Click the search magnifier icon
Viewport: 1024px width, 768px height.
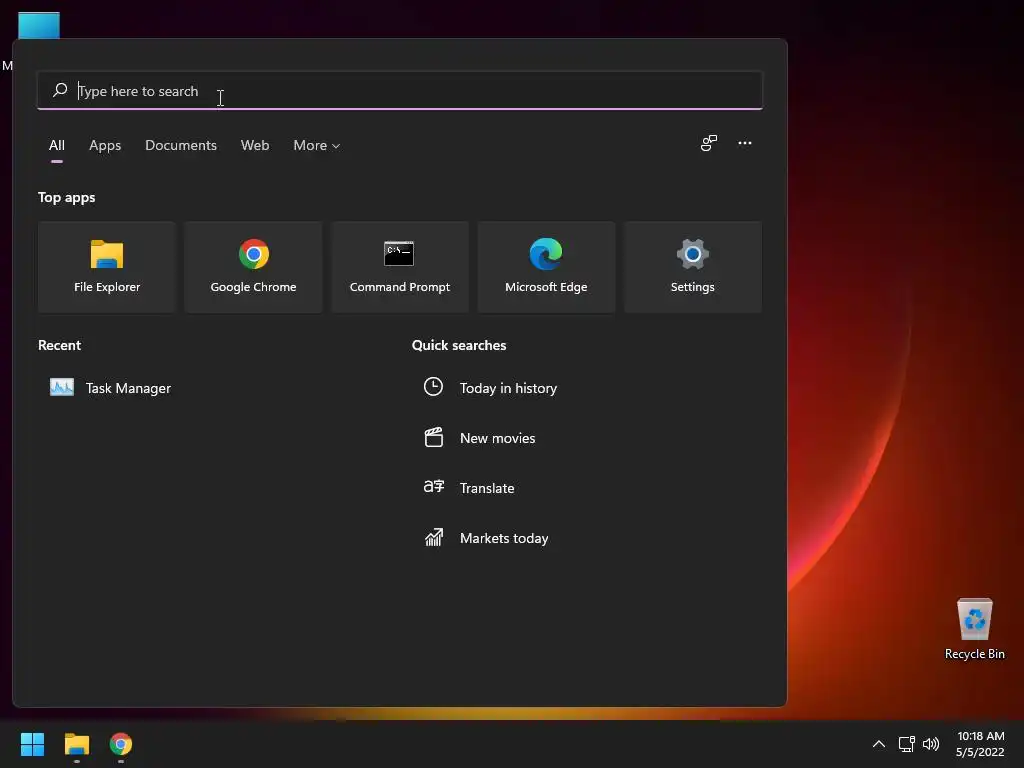(60, 90)
